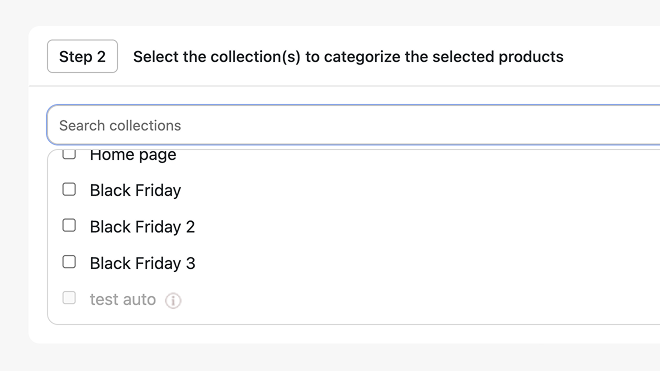Choose the Black Friday collection label

136,190
